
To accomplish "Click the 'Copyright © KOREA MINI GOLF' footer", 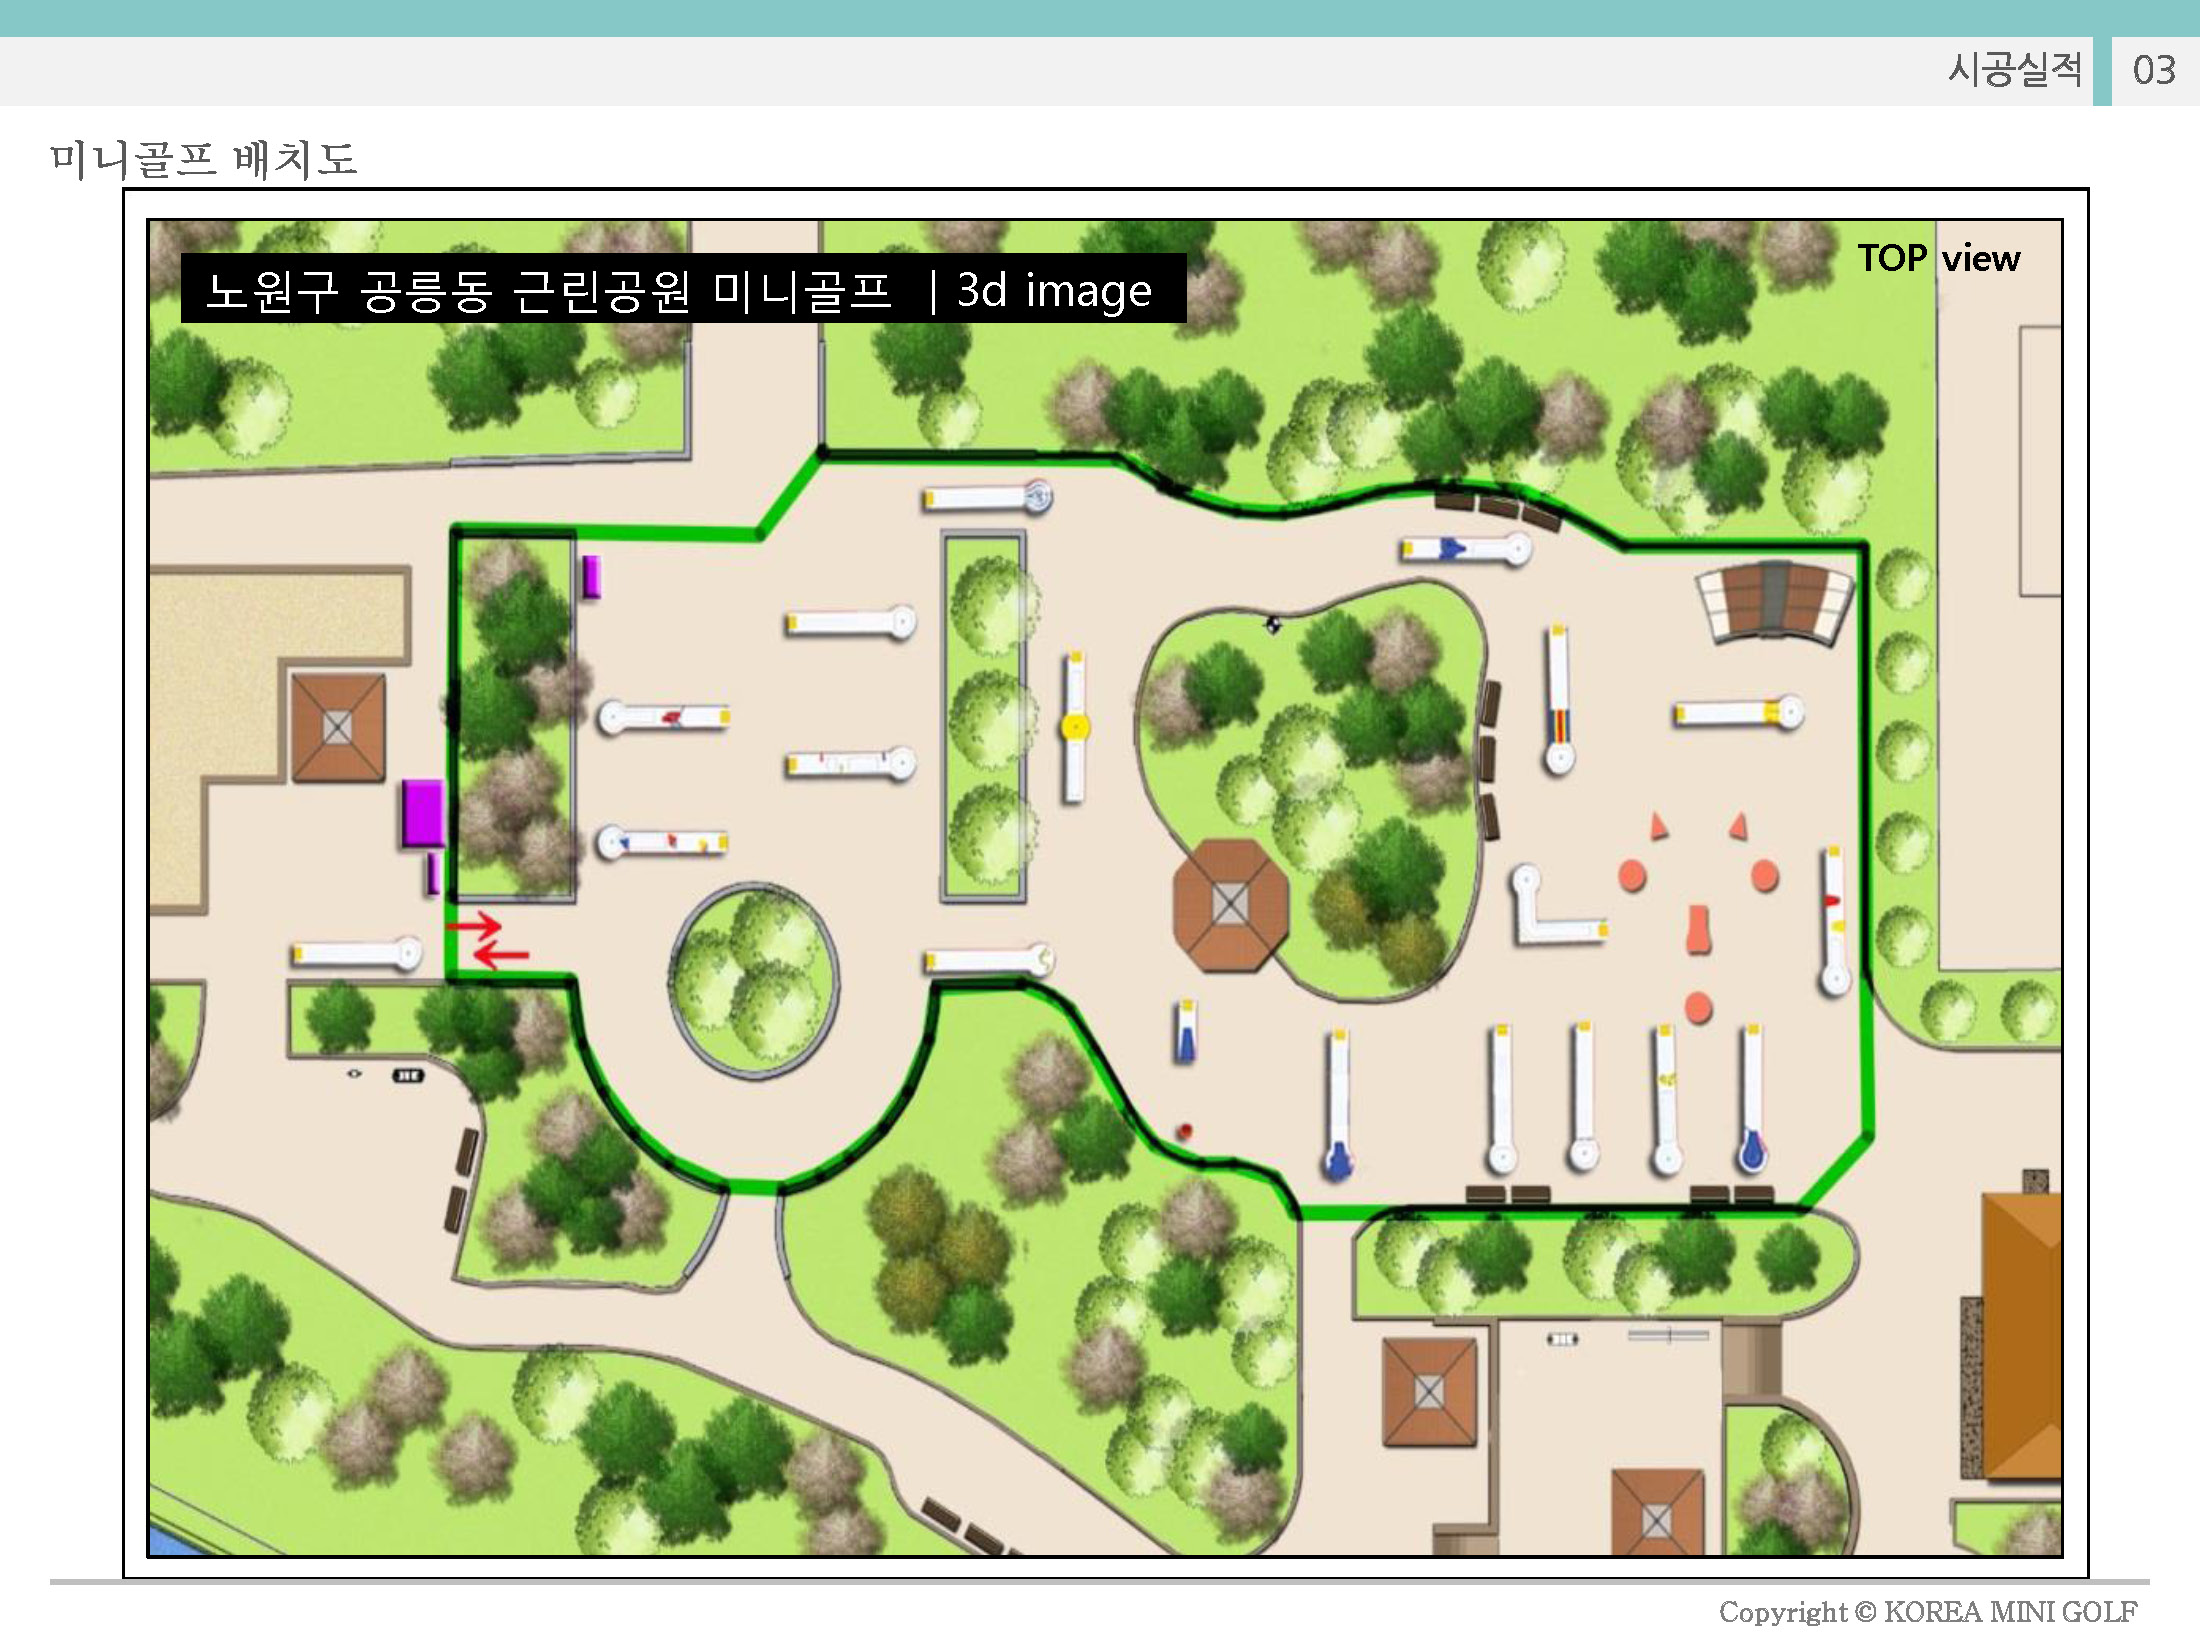I will [1928, 1612].
